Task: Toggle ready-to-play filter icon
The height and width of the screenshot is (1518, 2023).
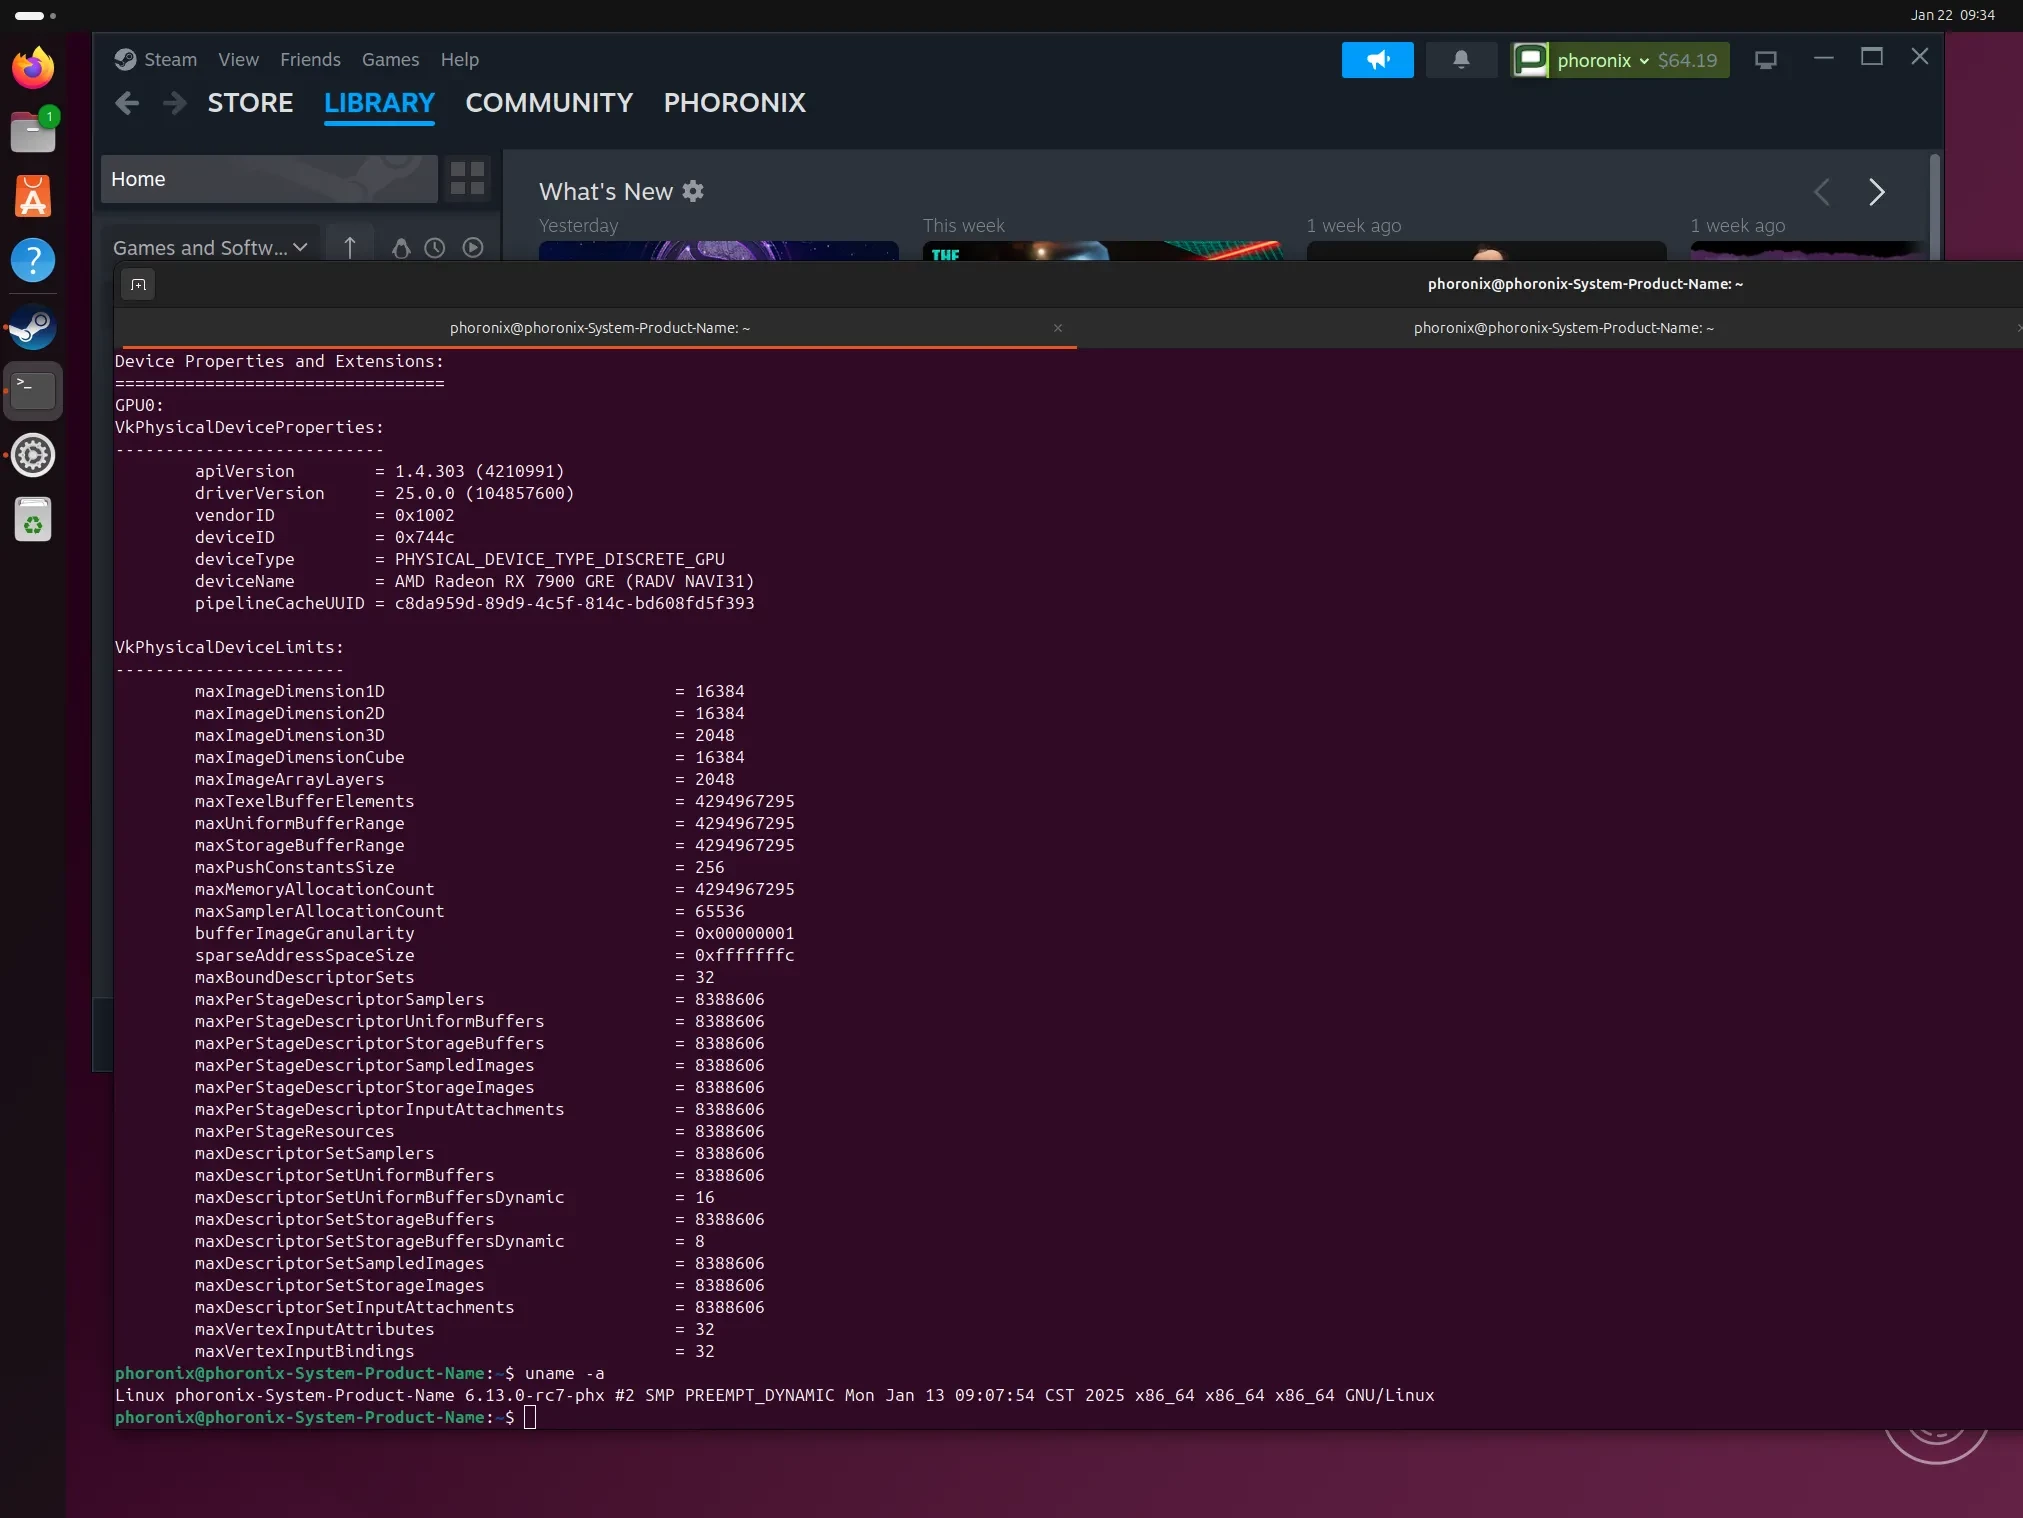Action: (473, 248)
